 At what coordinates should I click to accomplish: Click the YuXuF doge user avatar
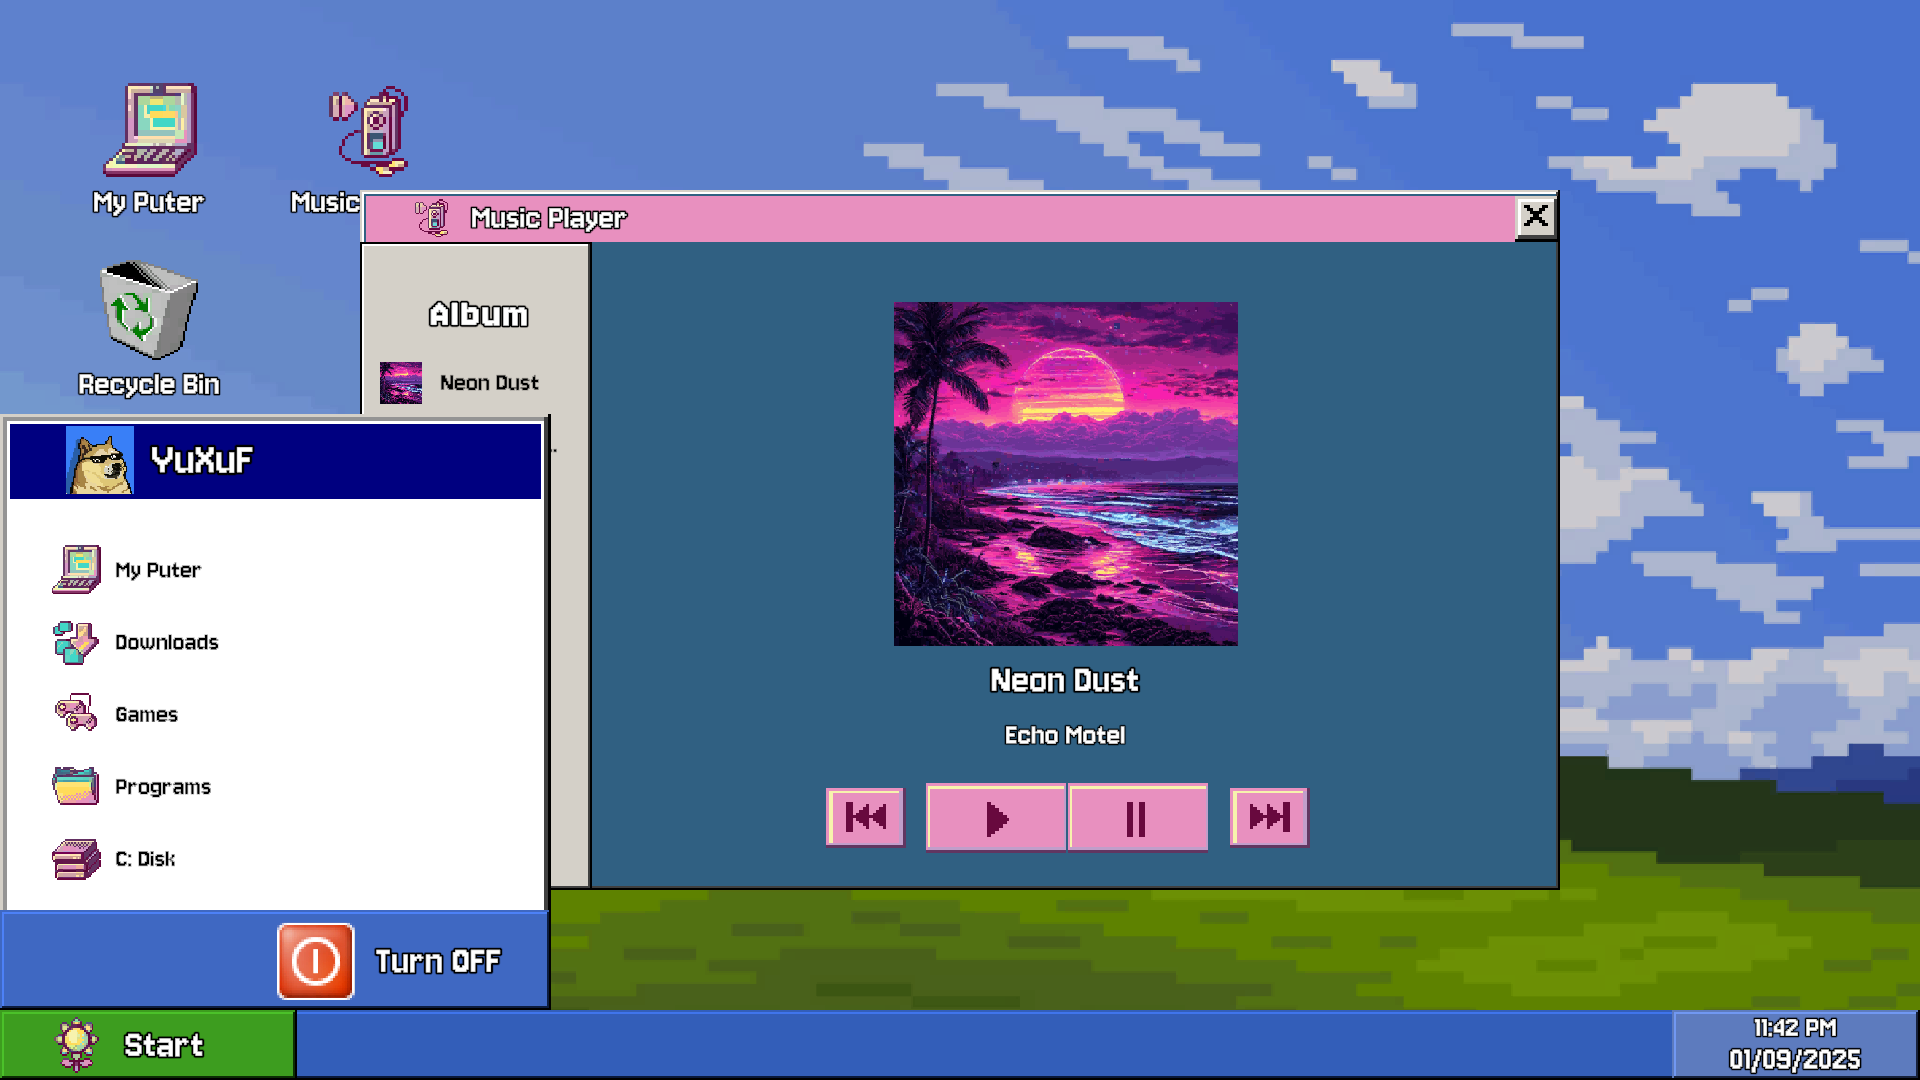[x=99, y=460]
